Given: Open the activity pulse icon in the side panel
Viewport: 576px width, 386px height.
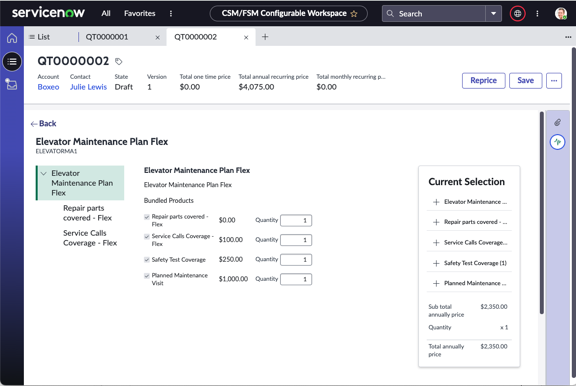Looking at the screenshot, I should [557, 142].
